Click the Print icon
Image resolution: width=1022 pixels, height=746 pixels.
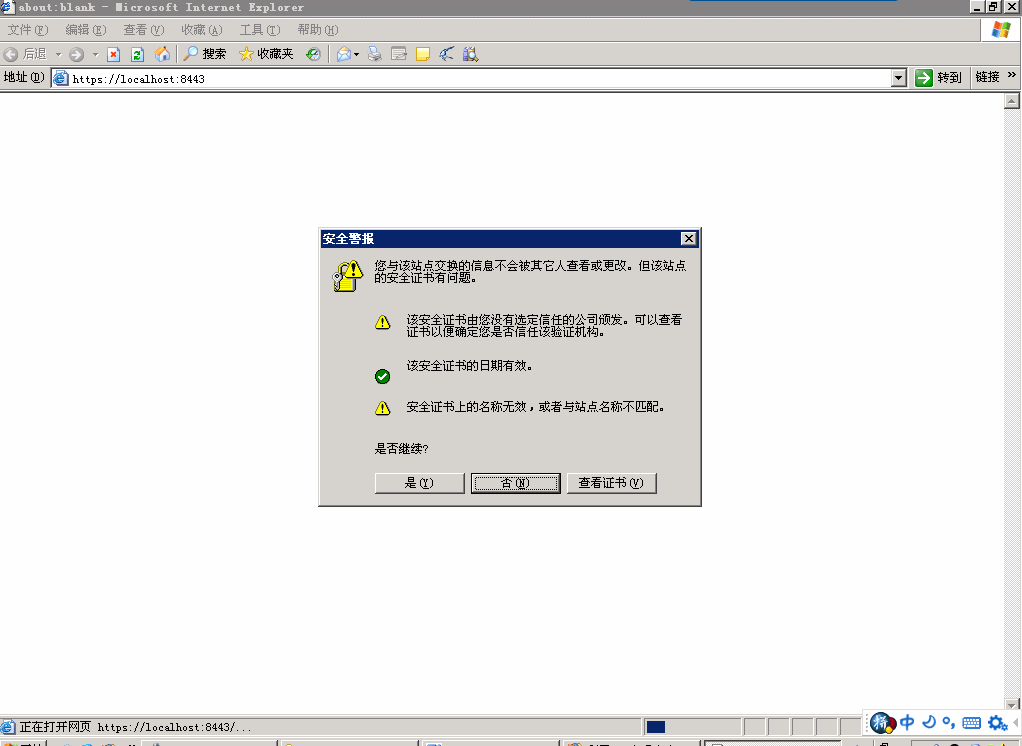375,54
